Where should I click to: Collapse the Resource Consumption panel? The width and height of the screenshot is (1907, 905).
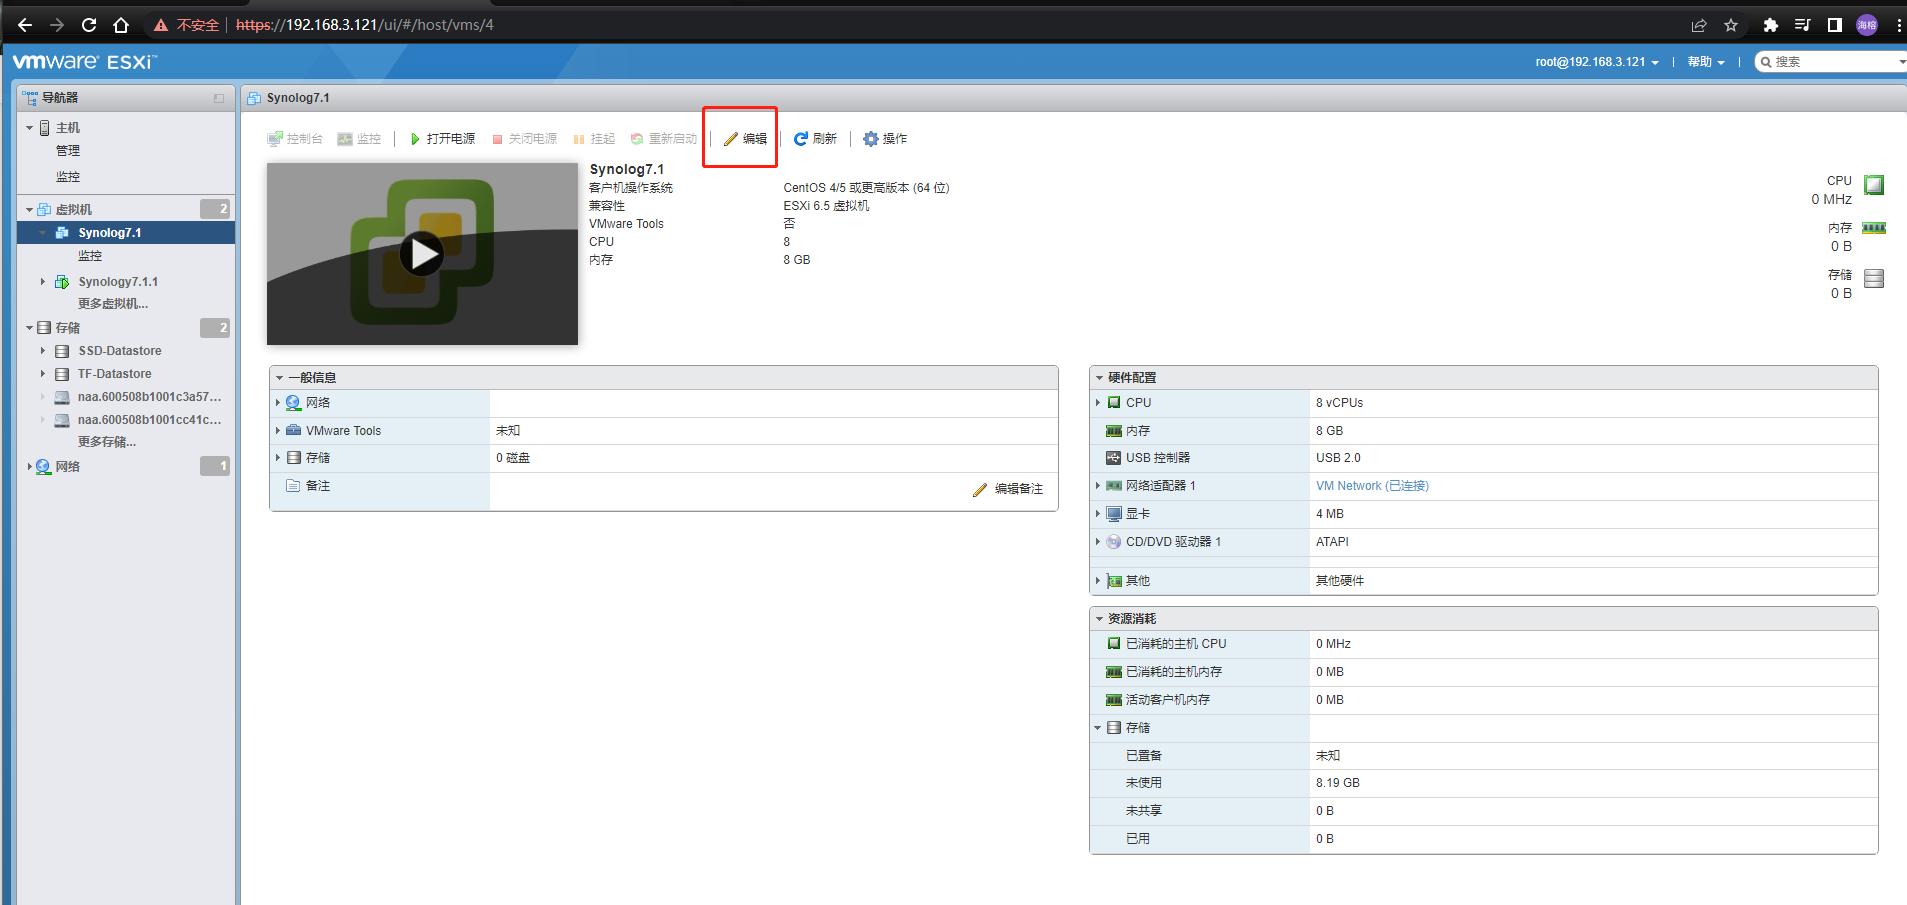[x=1100, y=619]
